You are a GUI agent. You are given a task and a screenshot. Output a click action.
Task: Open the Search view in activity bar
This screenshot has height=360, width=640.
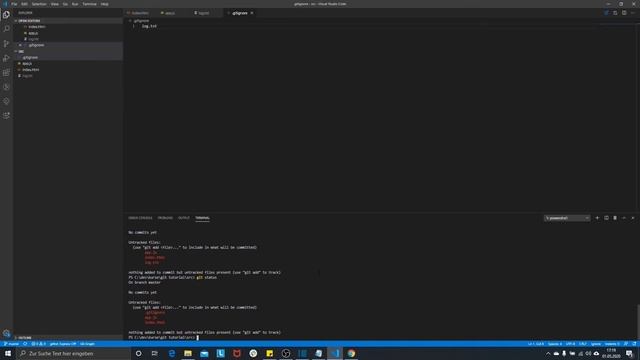6,29
